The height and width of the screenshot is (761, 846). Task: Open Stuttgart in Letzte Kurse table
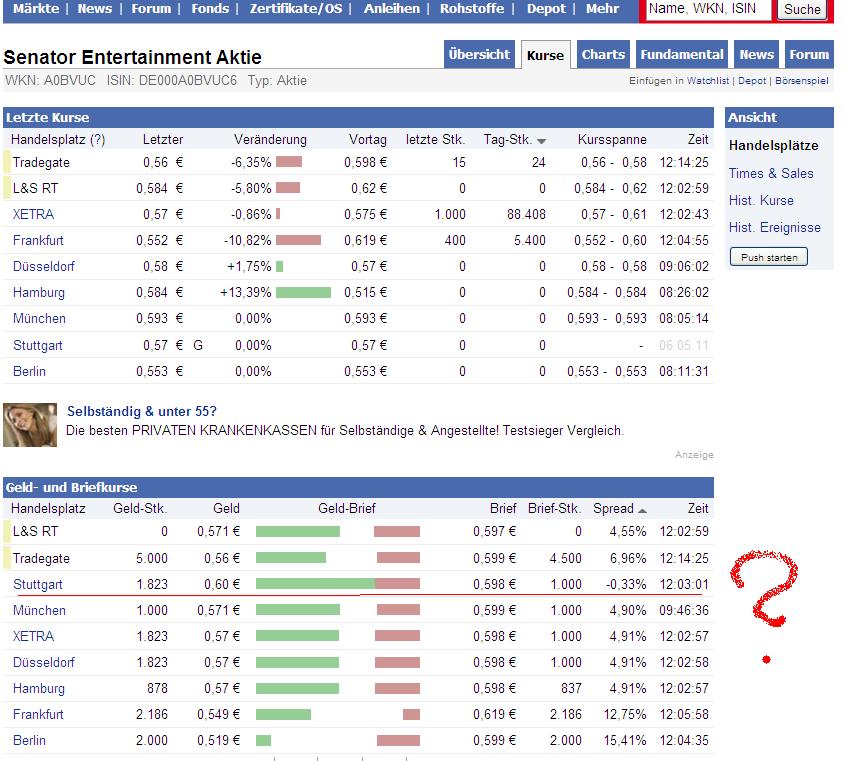coord(38,345)
